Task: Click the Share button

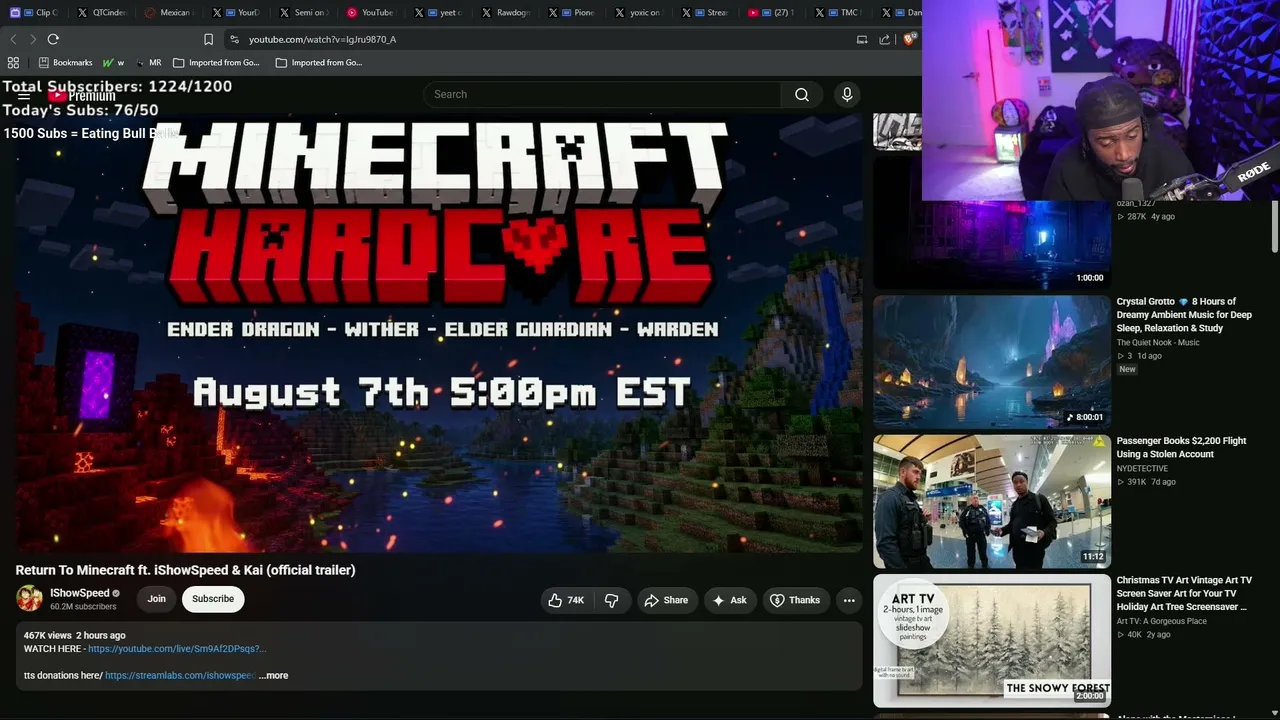Action: pos(667,600)
